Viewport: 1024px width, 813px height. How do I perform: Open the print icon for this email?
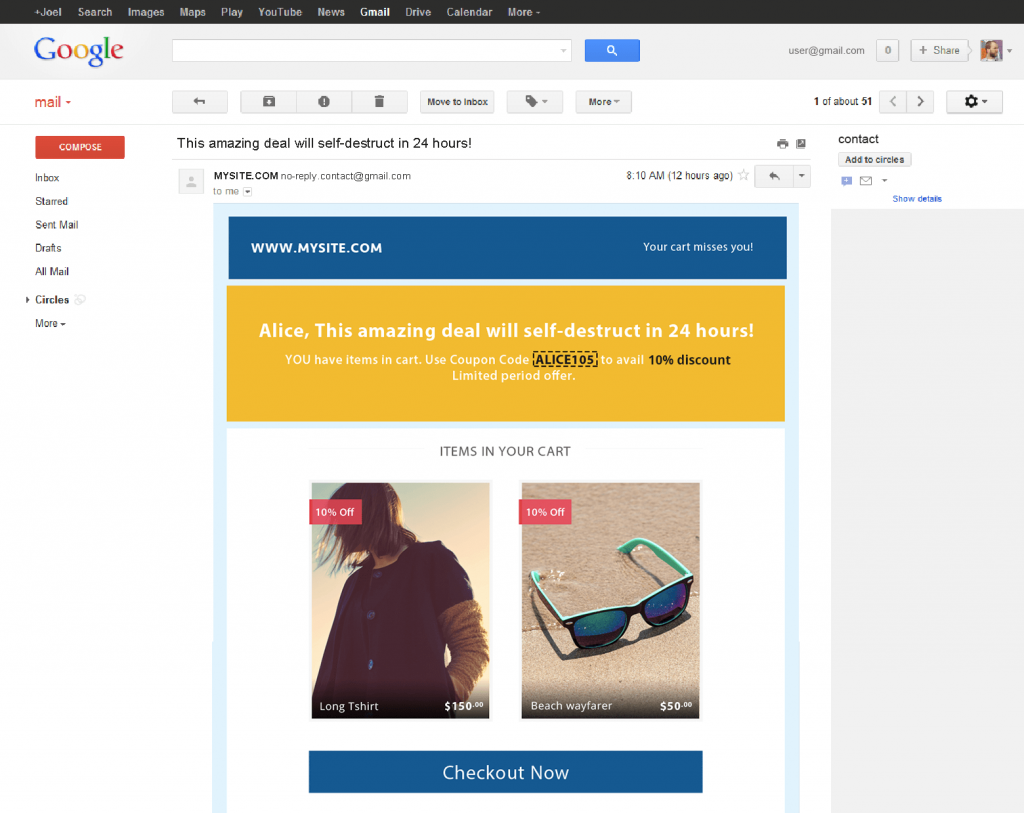coord(783,143)
